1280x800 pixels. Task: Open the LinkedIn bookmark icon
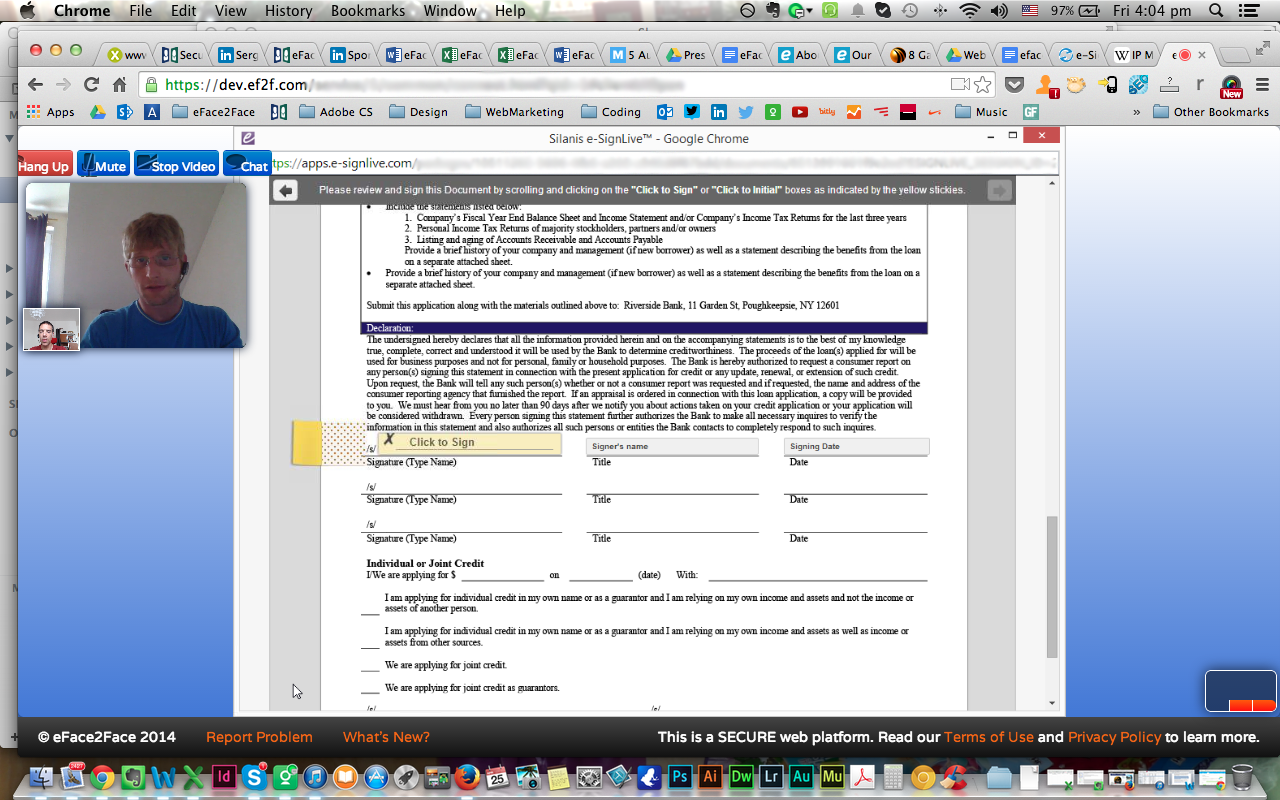pos(719,112)
